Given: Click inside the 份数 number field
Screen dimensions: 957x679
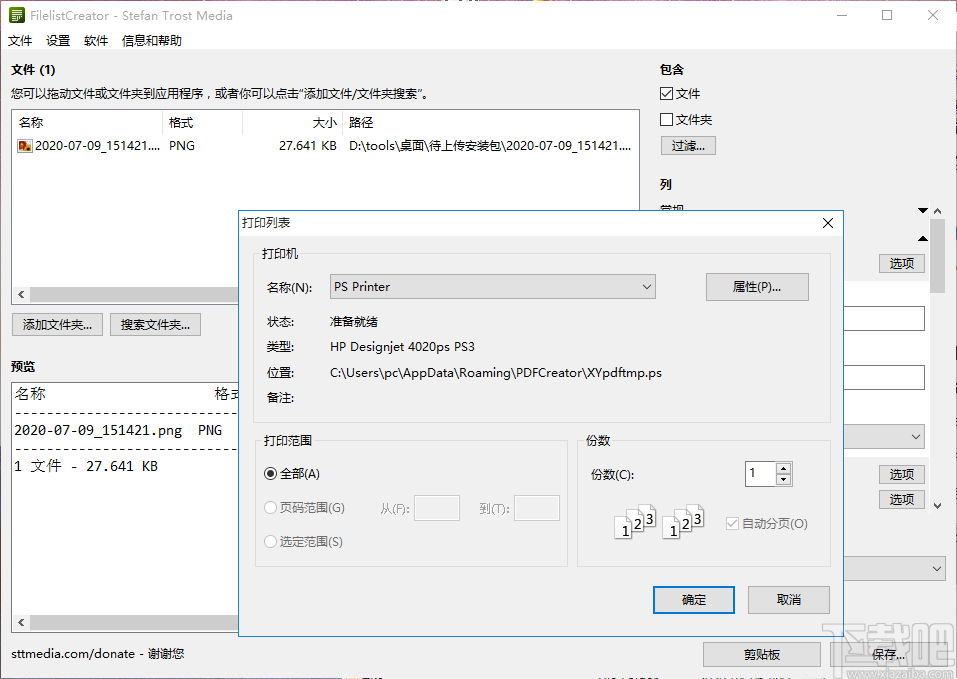Looking at the screenshot, I should 762,473.
